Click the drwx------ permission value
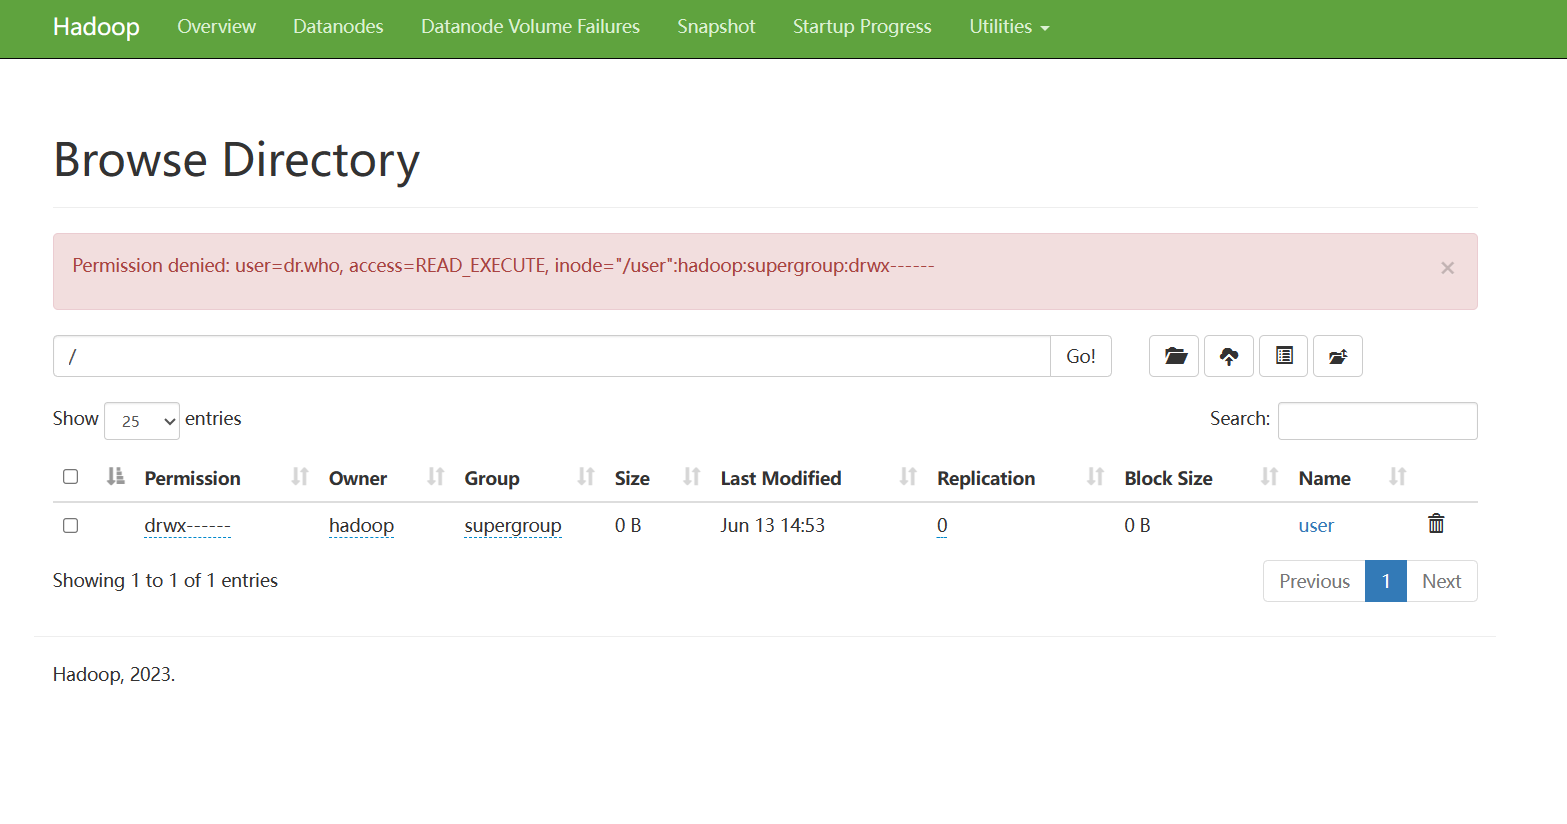Screen dimensions: 1567x824 click(187, 526)
